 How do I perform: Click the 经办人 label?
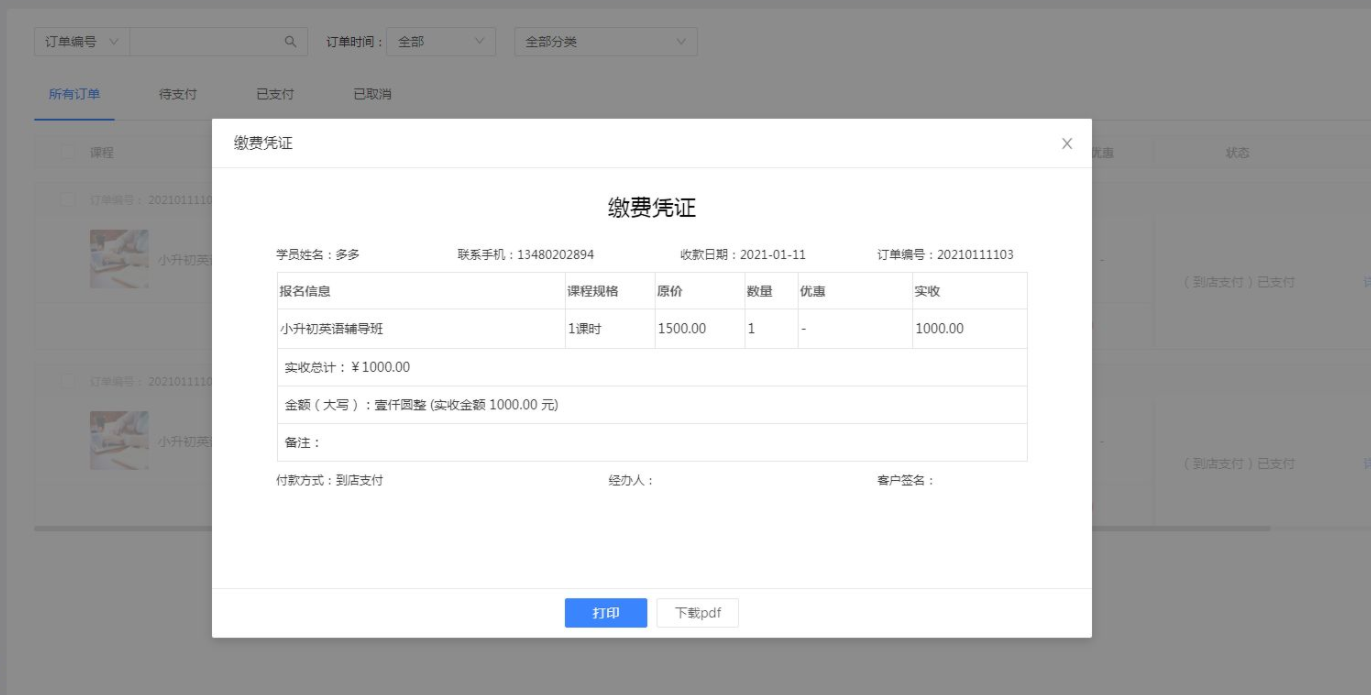pyautogui.click(x=631, y=480)
